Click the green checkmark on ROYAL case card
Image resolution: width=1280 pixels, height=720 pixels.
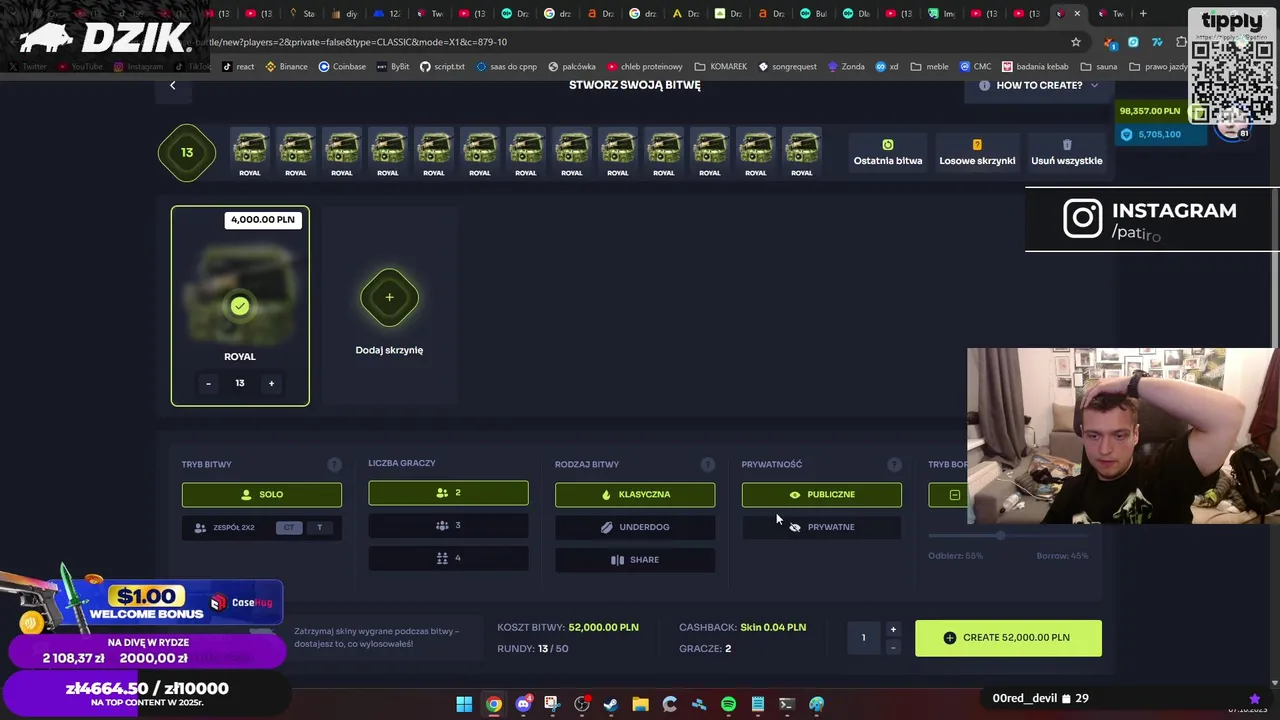240,306
